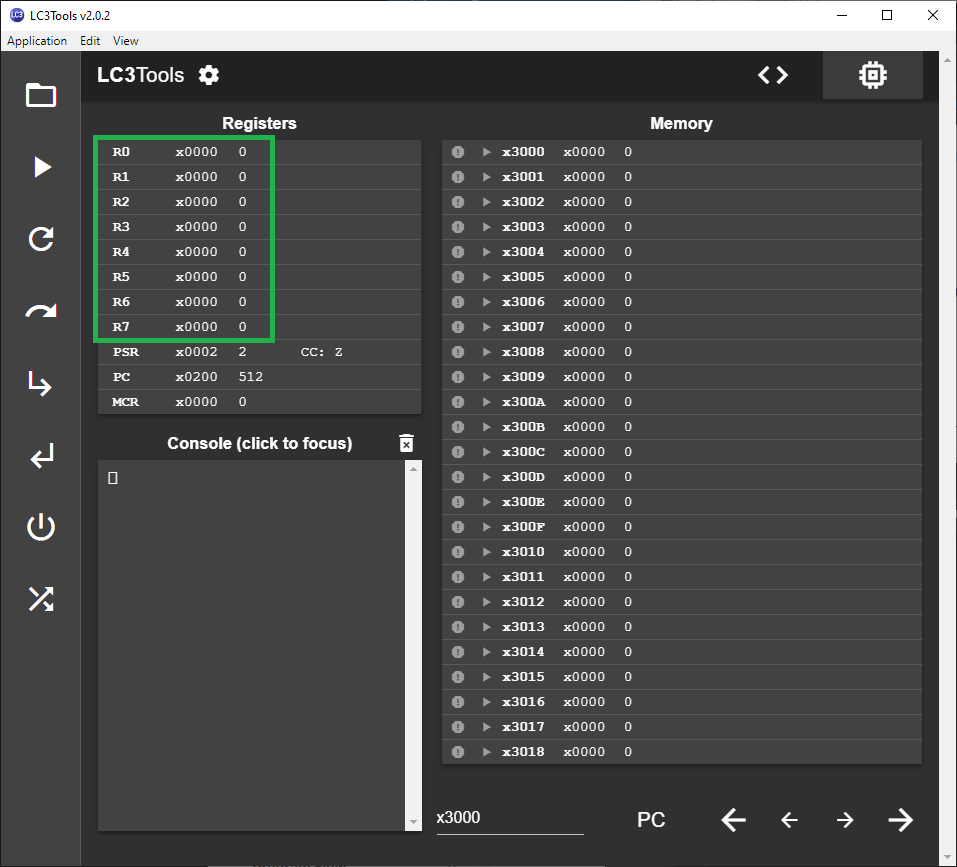
Task: Set PC to x3006 using its arrow
Action: pos(486,302)
